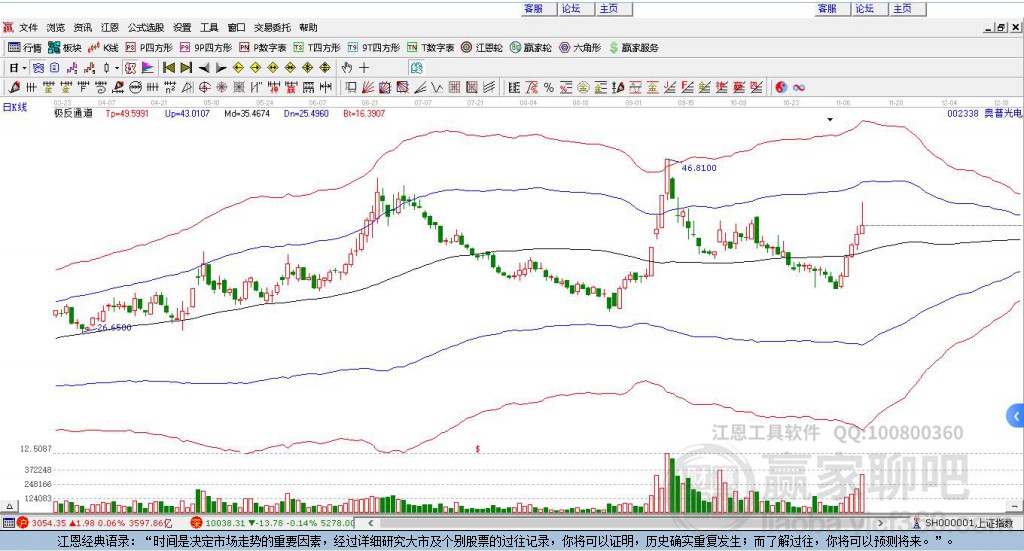The width and height of the screenshot is (1024, 551).
Task: Open the 公式选股 menu
Action: (146, 27)
